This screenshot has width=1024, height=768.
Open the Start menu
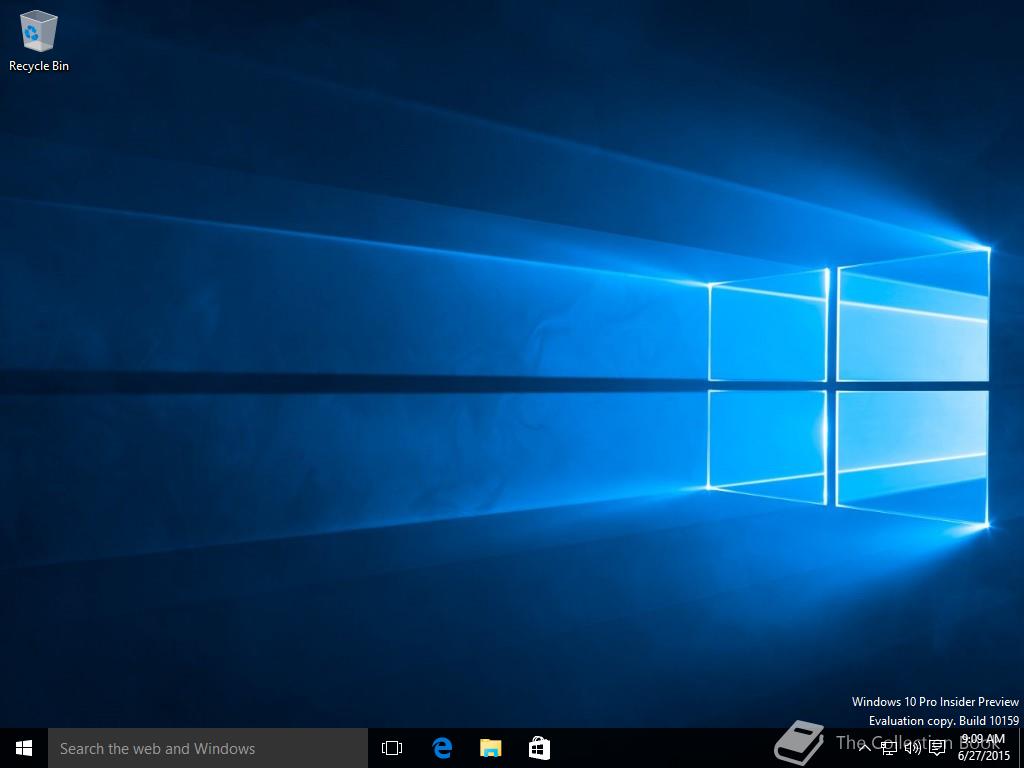pyautogui.click(x=24, y=748)
